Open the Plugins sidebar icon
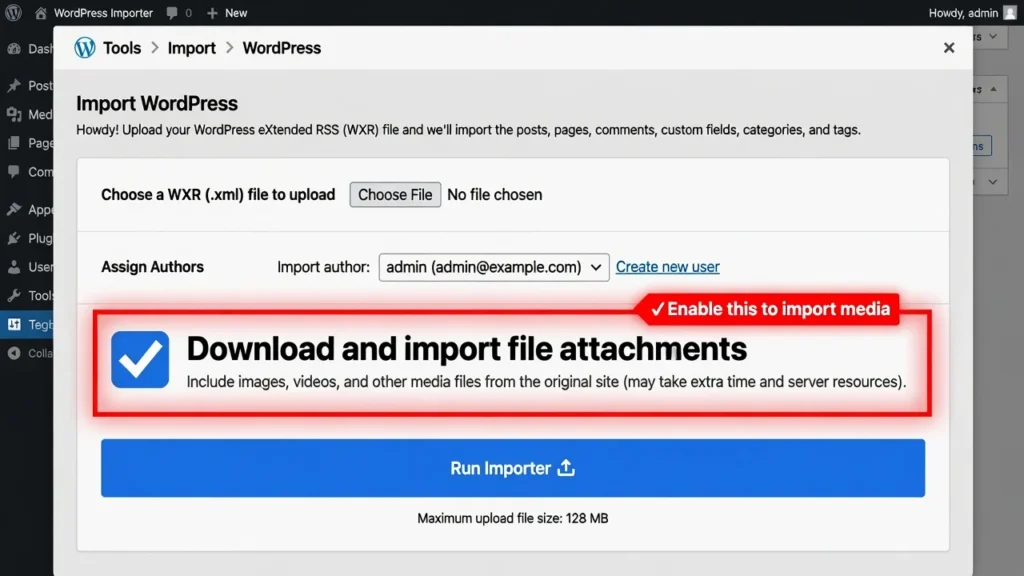1024x576 pixels. [x=14, y=238]
